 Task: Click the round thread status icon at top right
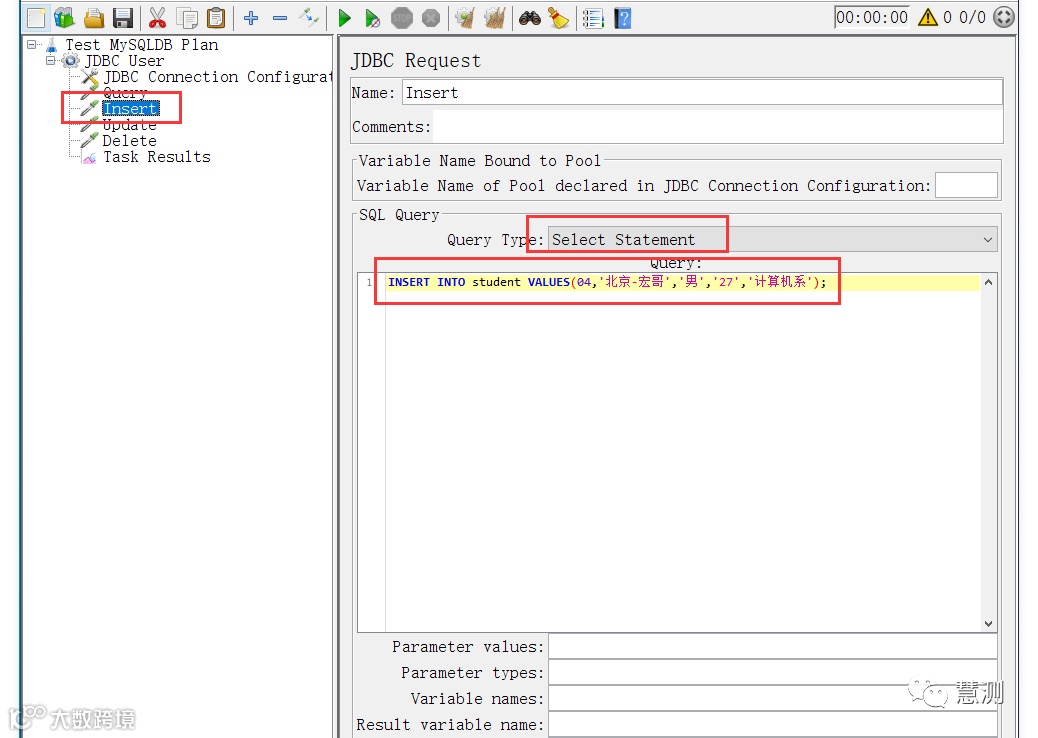[1004, 17]
